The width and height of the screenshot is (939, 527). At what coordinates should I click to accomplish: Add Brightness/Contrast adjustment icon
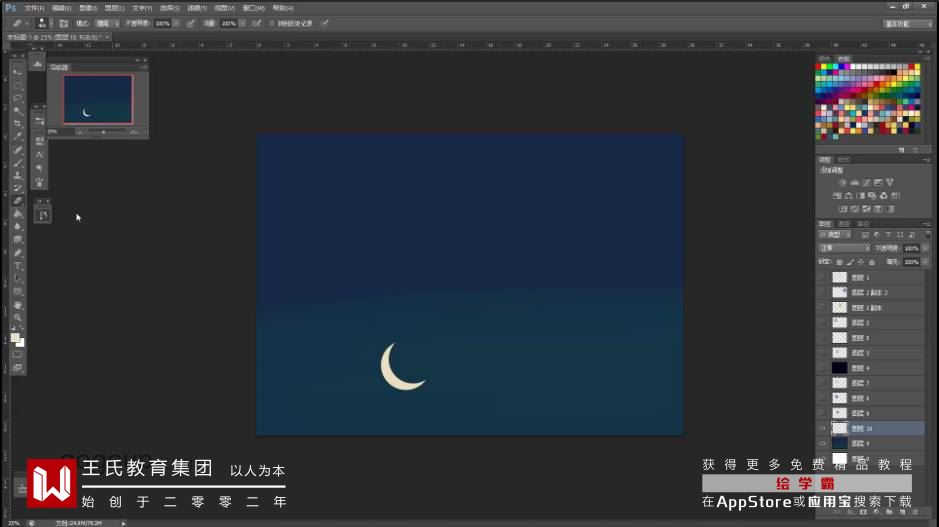843,182
